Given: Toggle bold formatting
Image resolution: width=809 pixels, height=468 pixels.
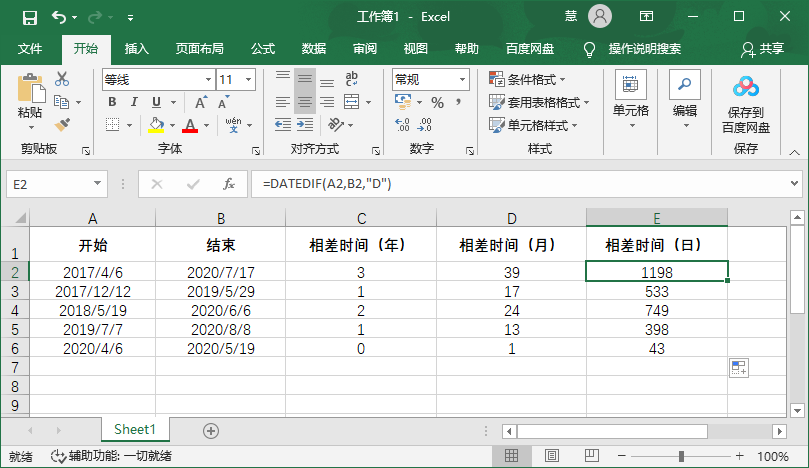Looking at the screenshot, I should coord(112,102).
